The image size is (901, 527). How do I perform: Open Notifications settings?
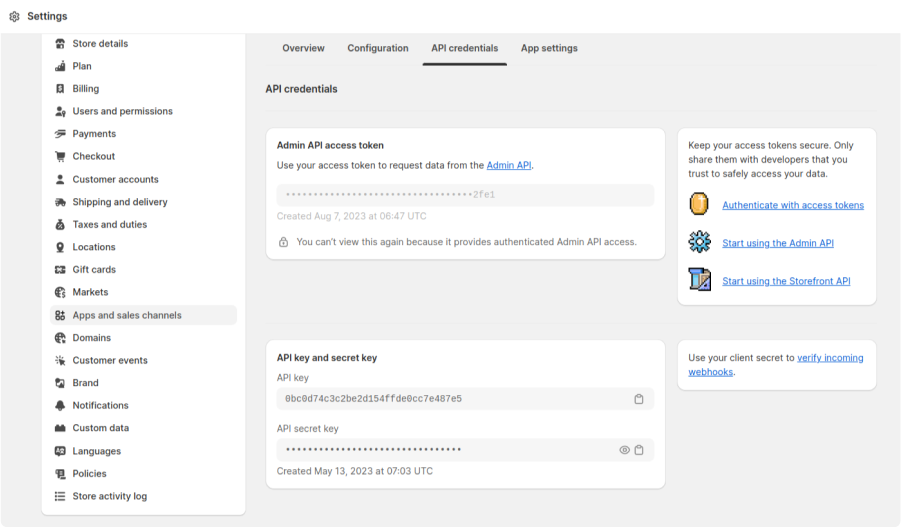(x=101, y=405)
